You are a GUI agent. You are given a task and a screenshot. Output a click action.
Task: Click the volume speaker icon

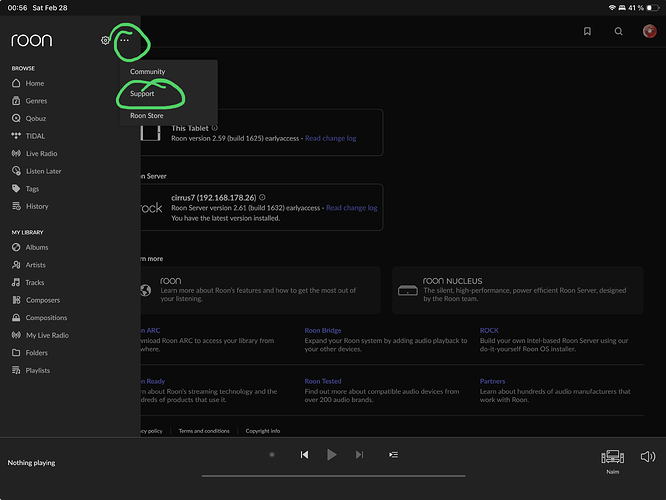click(648, 456)
